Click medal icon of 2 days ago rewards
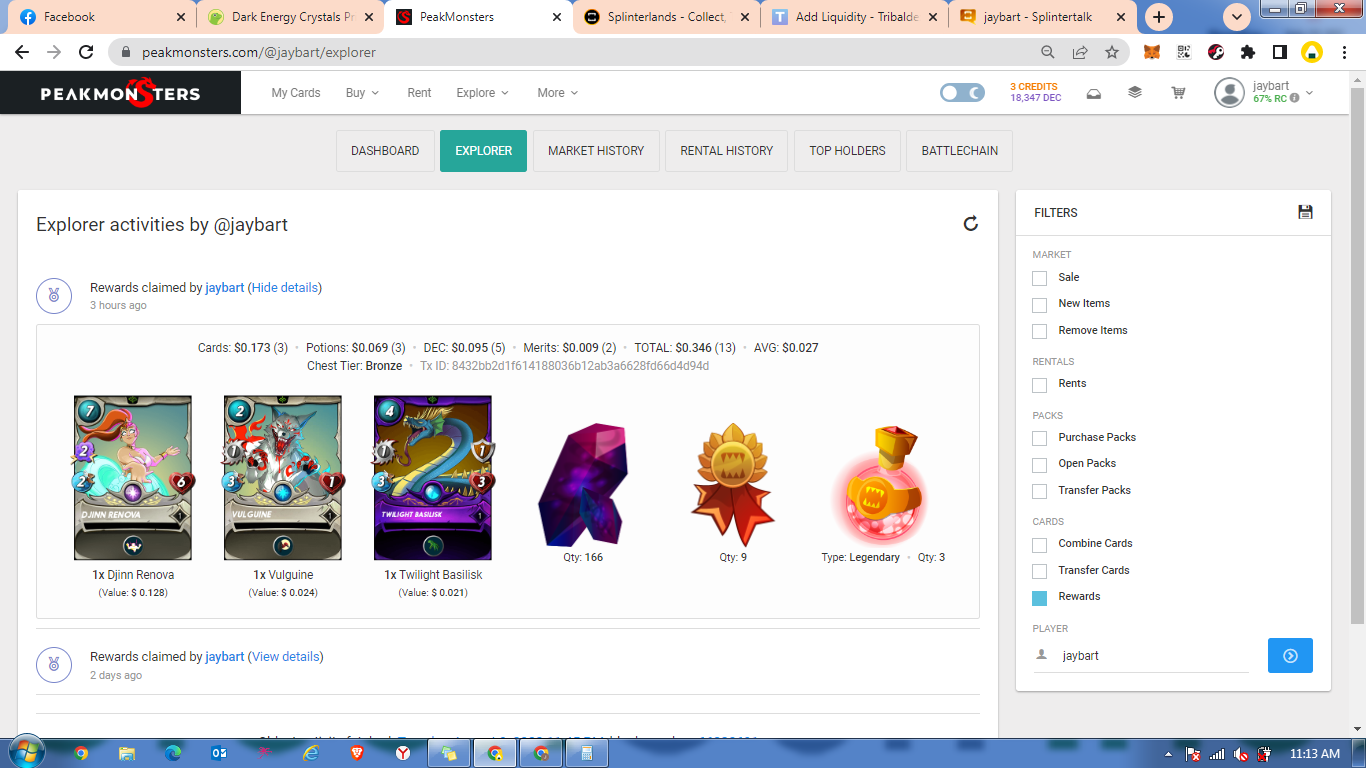The height and width of the screenshot is (768, 1366). point(54,665)
